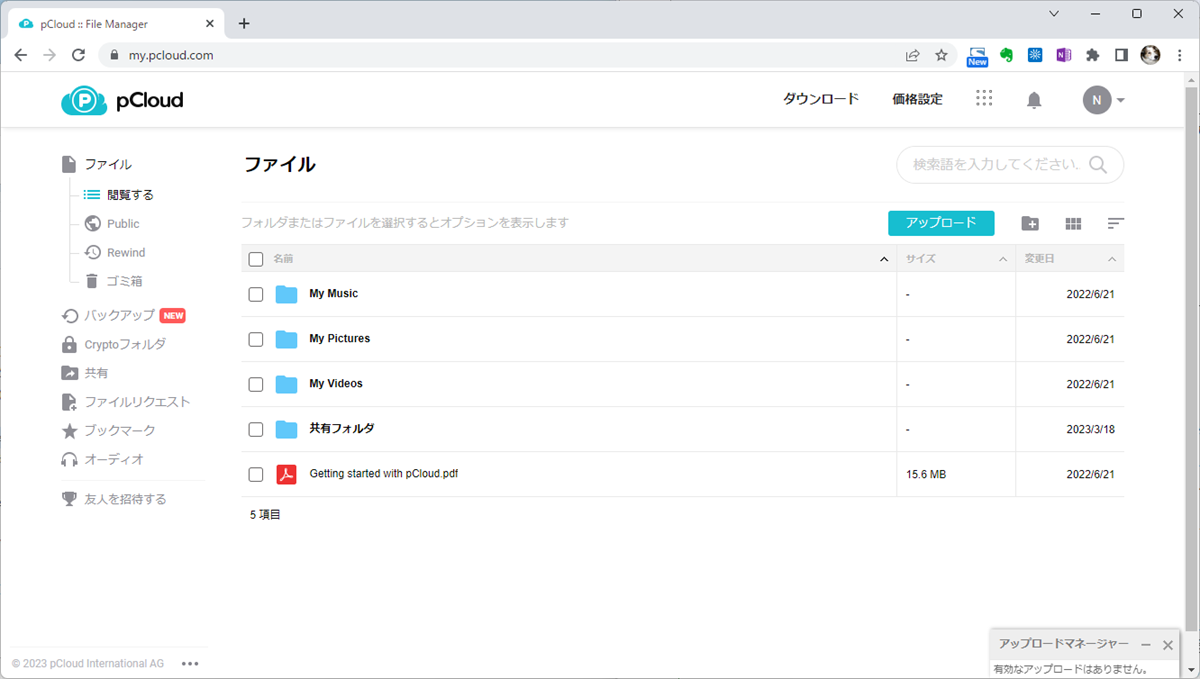Tick the checkbox for 共有フォルダ
The image size is (1200, 679).
point(256,429)
